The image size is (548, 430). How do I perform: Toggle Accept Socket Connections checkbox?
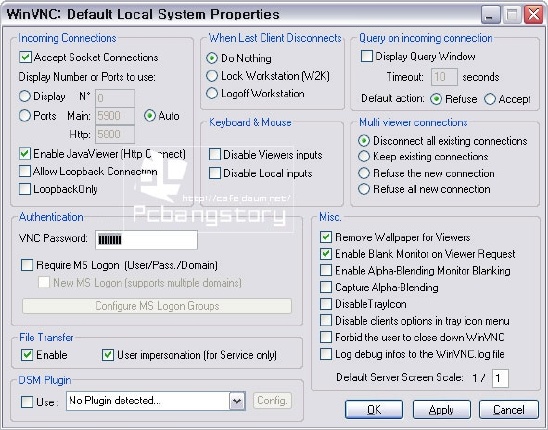25,57
